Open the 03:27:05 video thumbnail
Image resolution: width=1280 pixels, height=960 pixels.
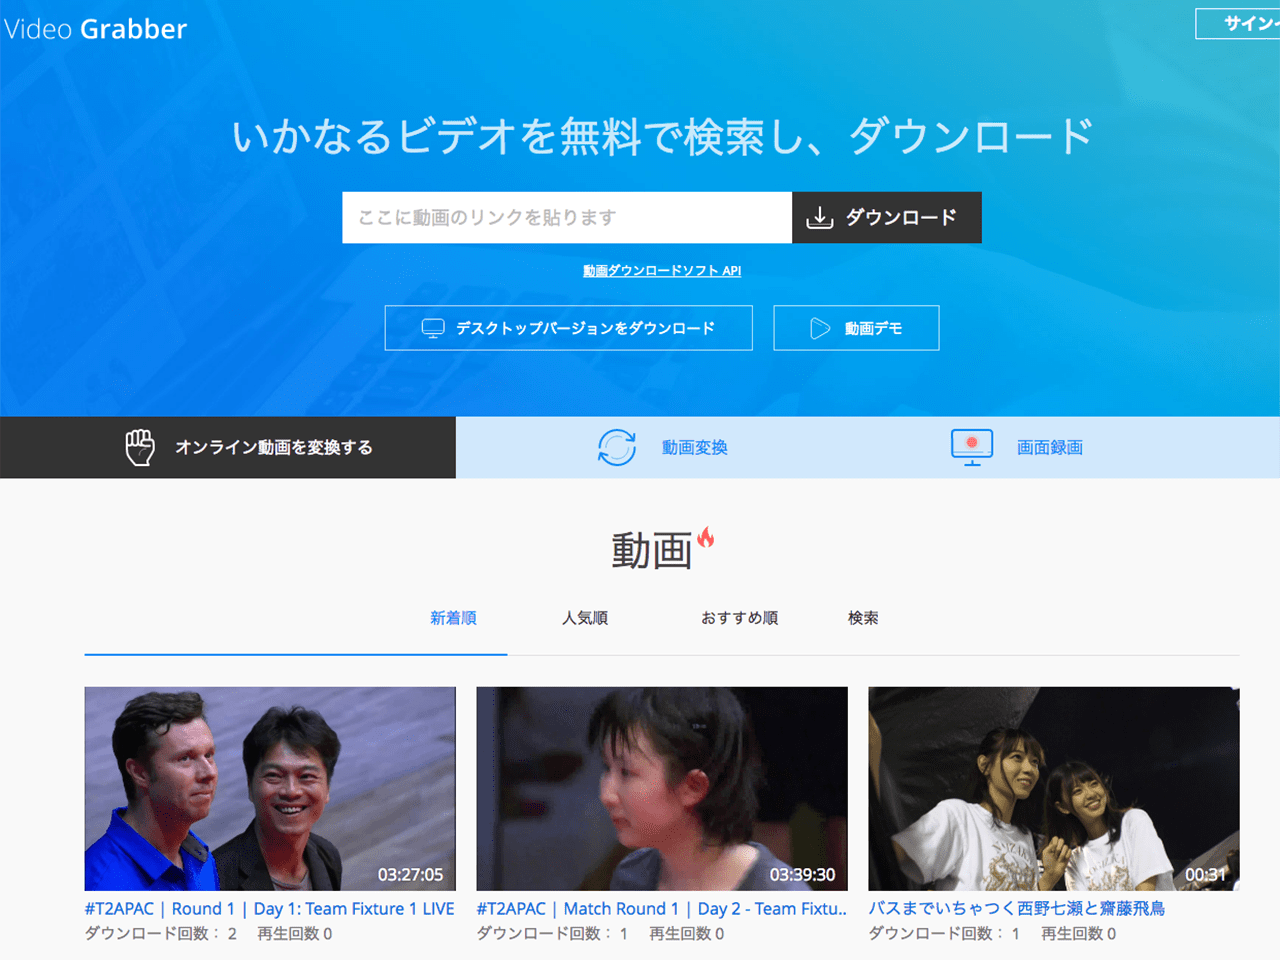(270, 789)
